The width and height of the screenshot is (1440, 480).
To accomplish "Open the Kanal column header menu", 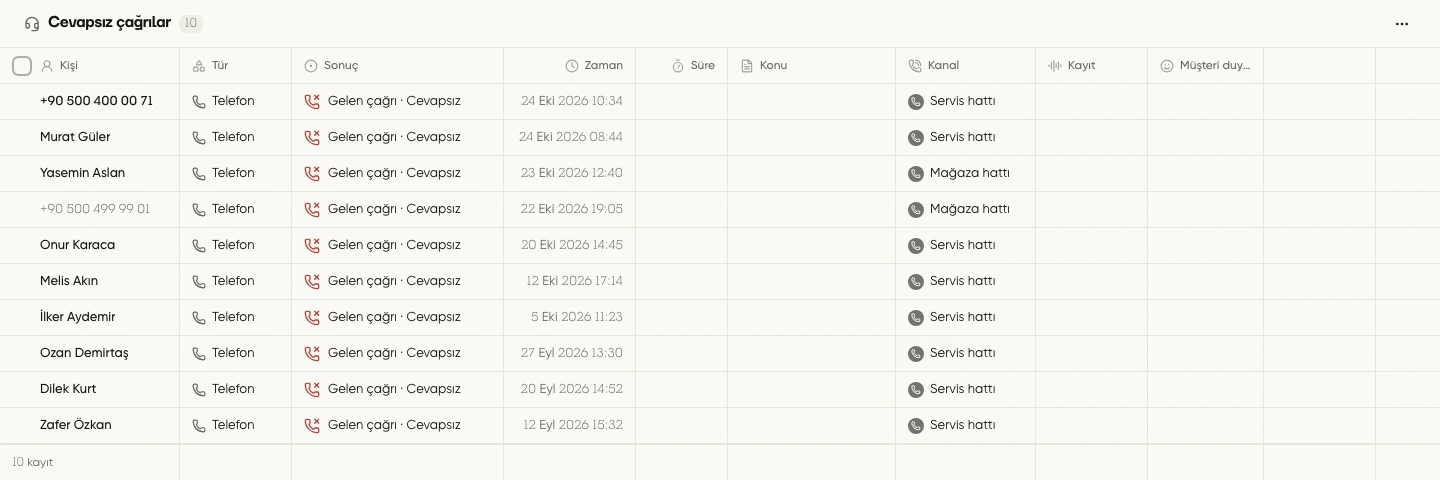I will pos(944,66).
